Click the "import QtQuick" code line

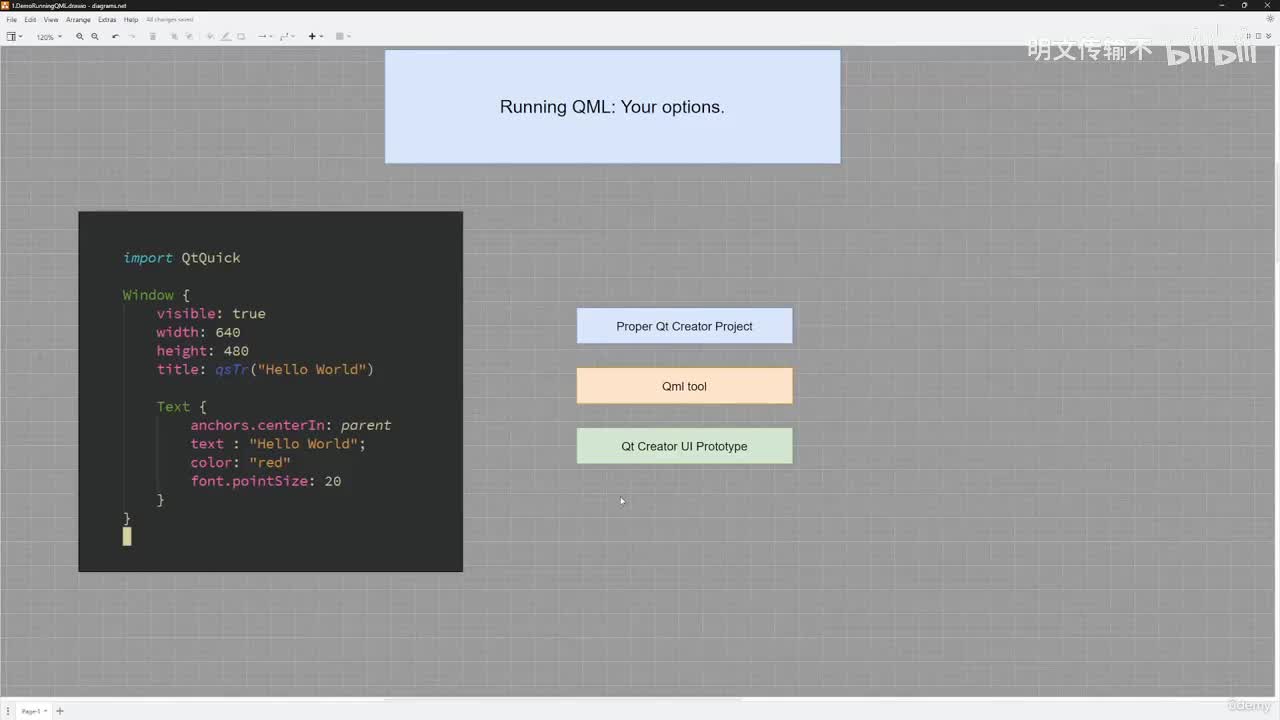[182, 258]
